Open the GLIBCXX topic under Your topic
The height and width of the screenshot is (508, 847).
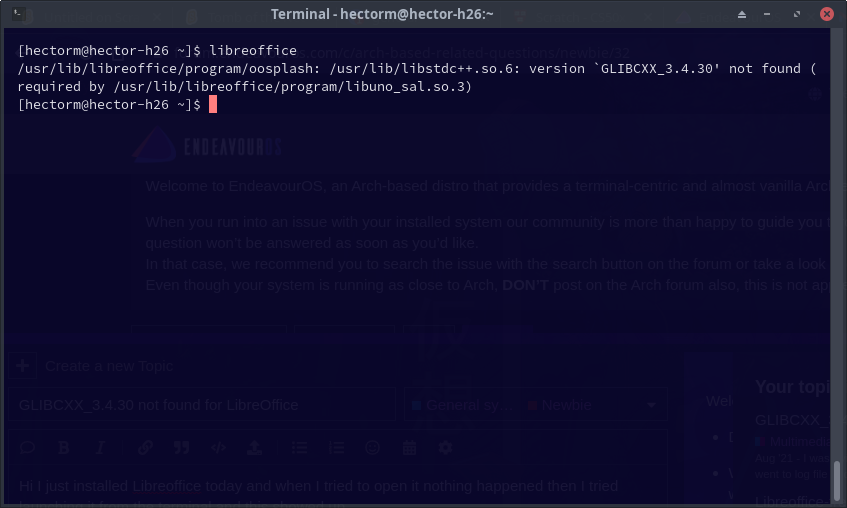792,420
